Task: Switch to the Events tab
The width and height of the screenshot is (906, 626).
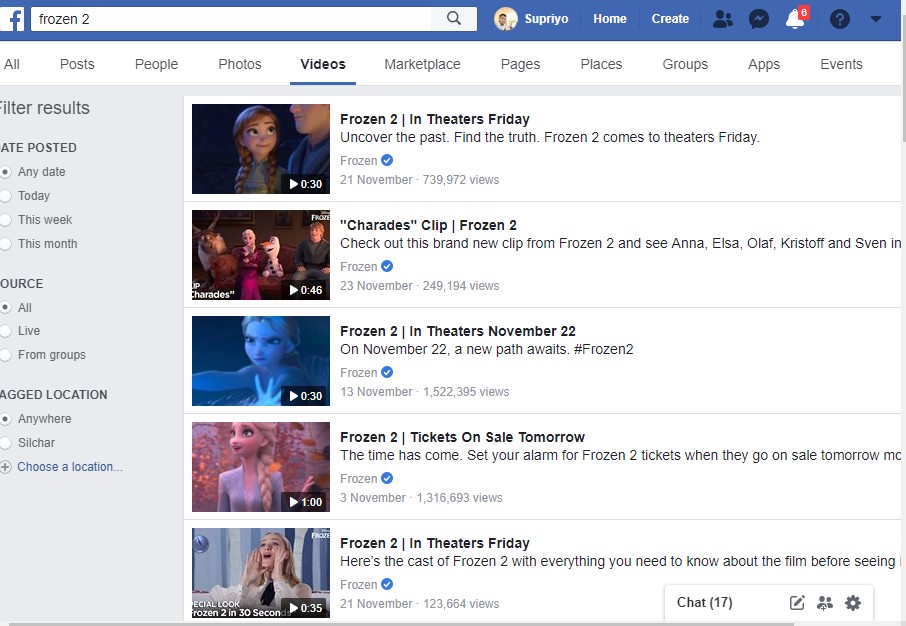Action: pyautogui.click(x=841, y=64)
